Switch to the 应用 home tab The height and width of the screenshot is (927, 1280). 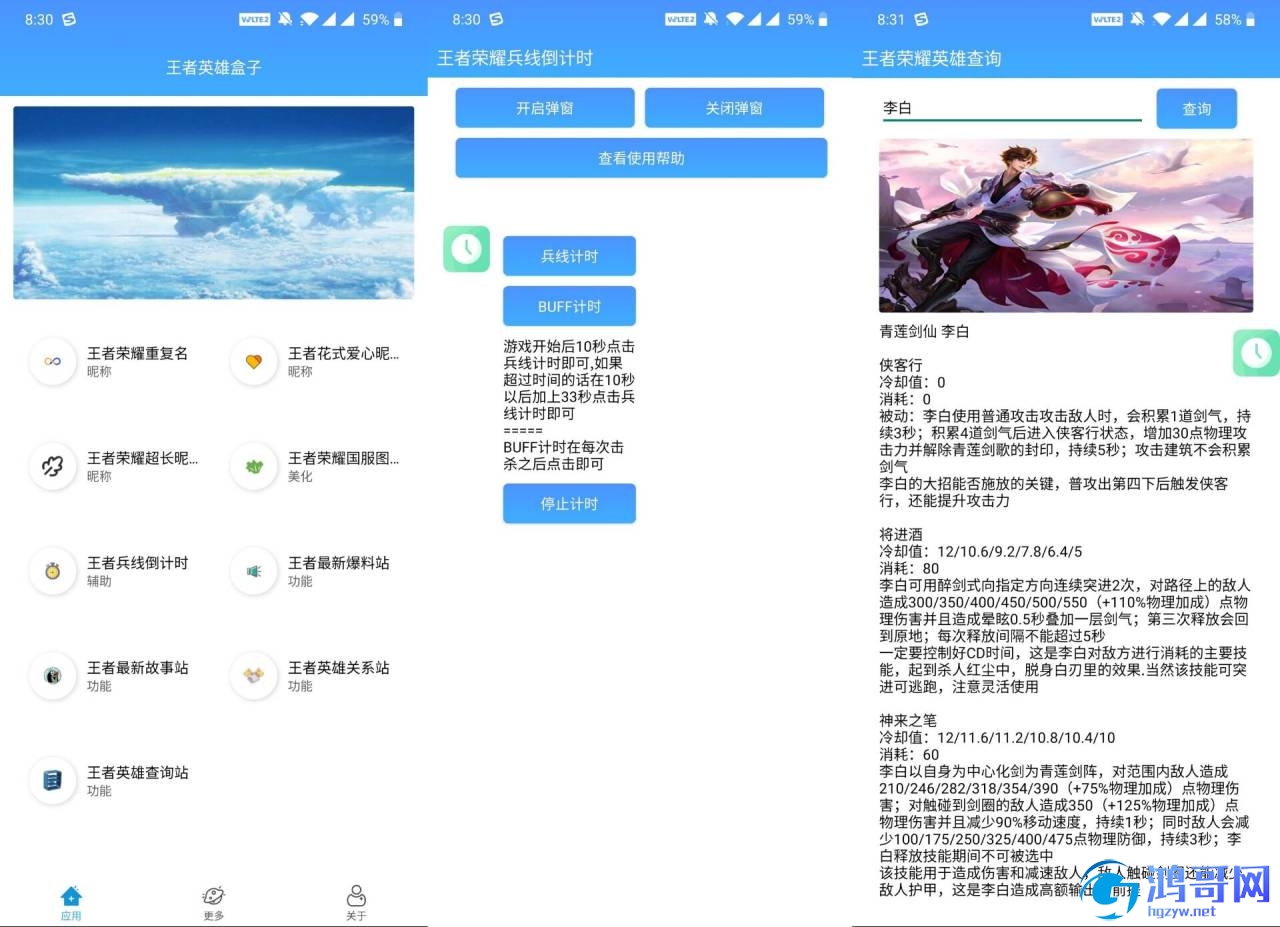tap(71, 903)
